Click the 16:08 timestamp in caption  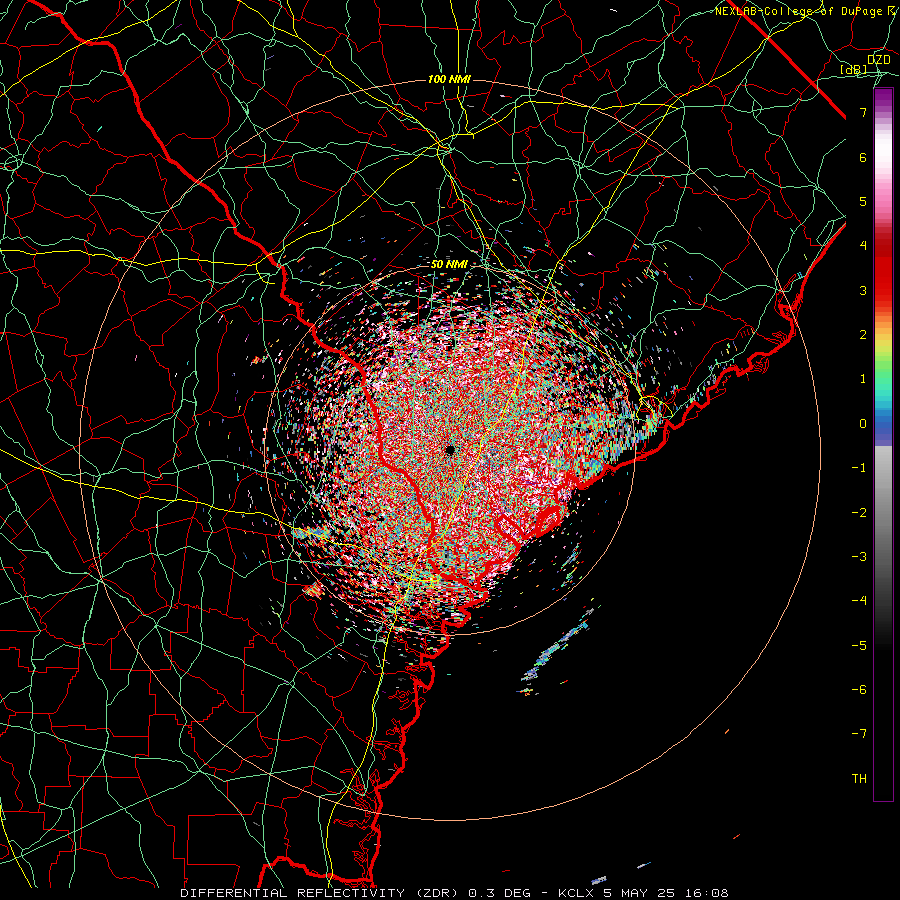pos(708,893)
